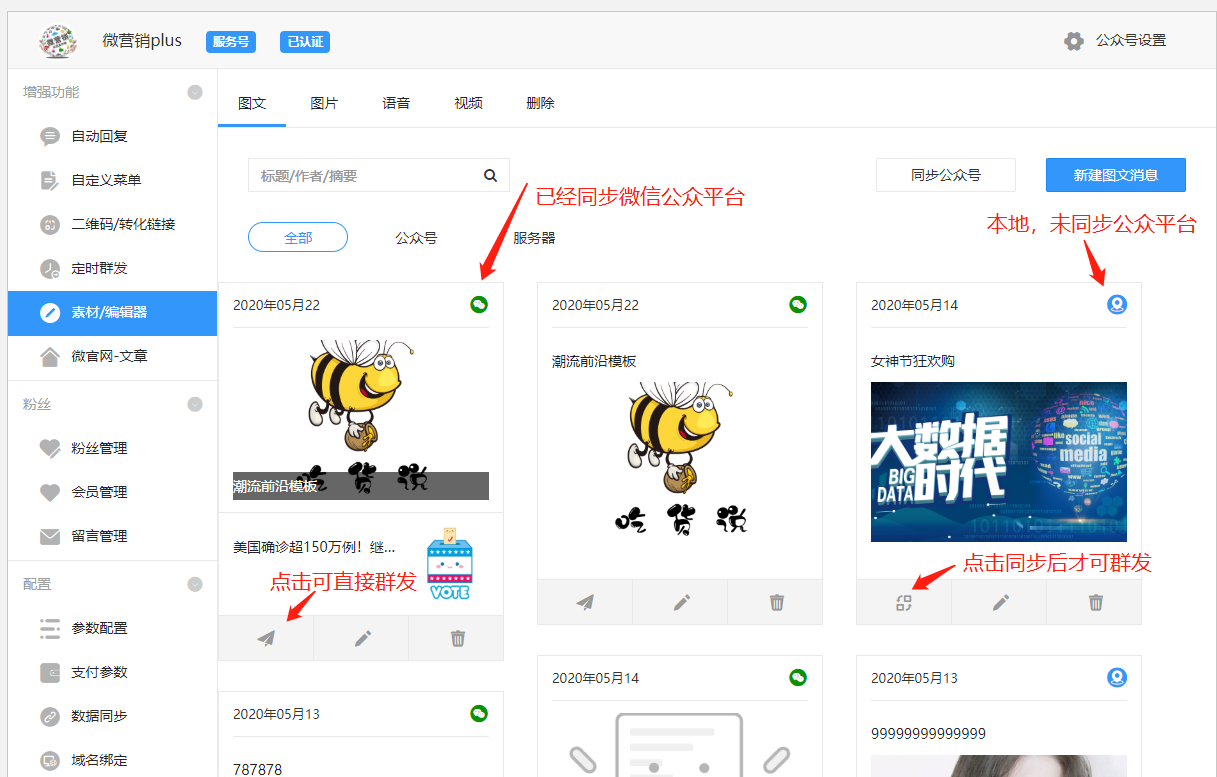Click WeChat icon on middle 05月14 card
The image size is (1217, 777).
[x=798, y=677]
